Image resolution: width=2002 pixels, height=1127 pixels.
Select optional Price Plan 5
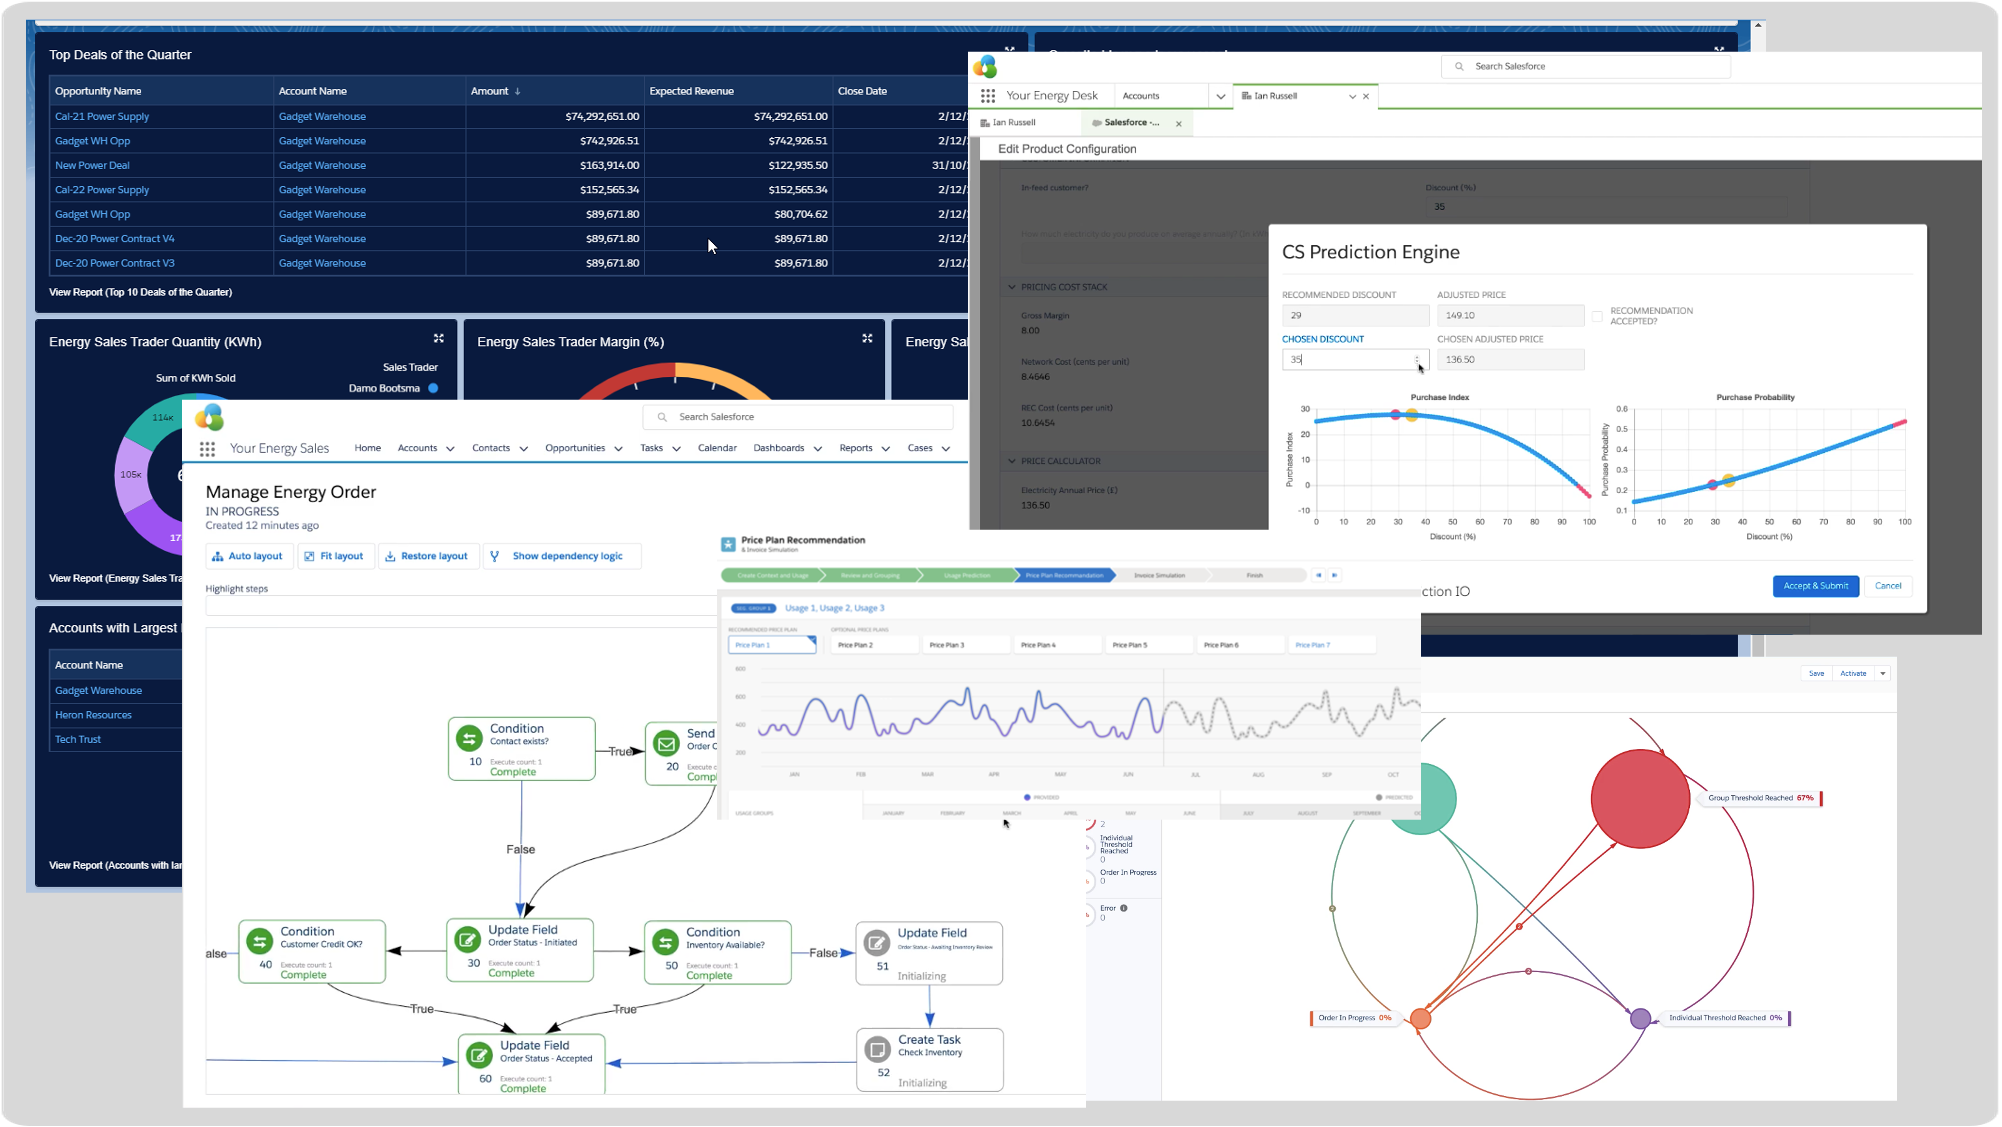point(1149,645)
